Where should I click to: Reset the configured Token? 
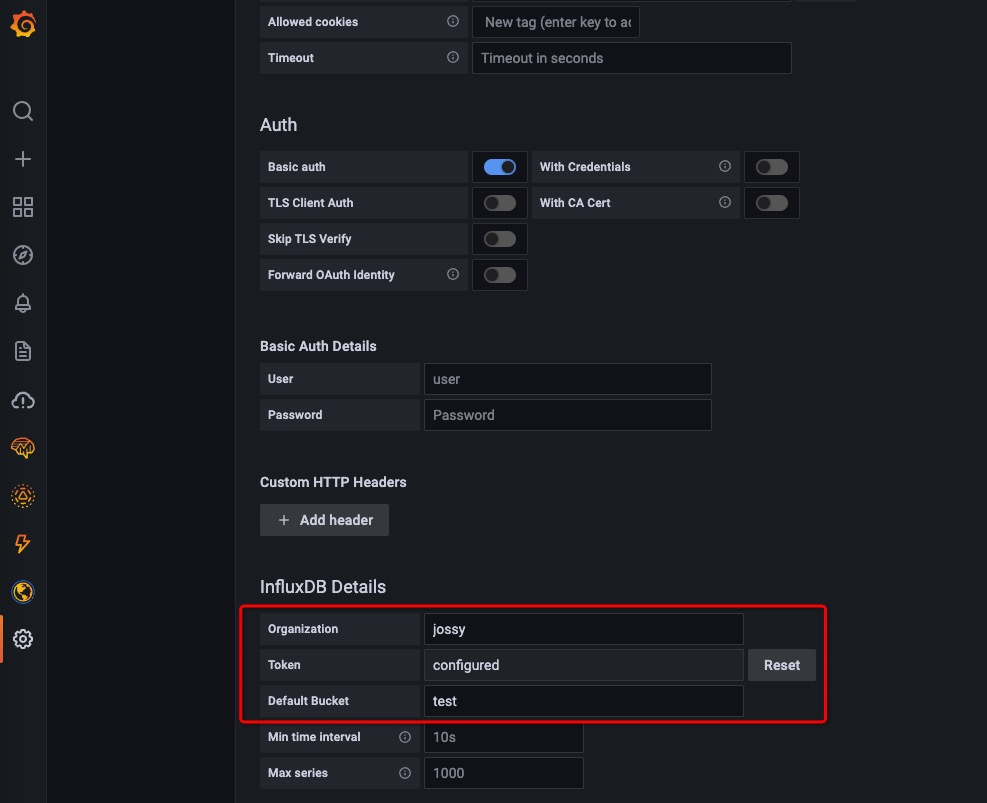[x=782, y=665]
